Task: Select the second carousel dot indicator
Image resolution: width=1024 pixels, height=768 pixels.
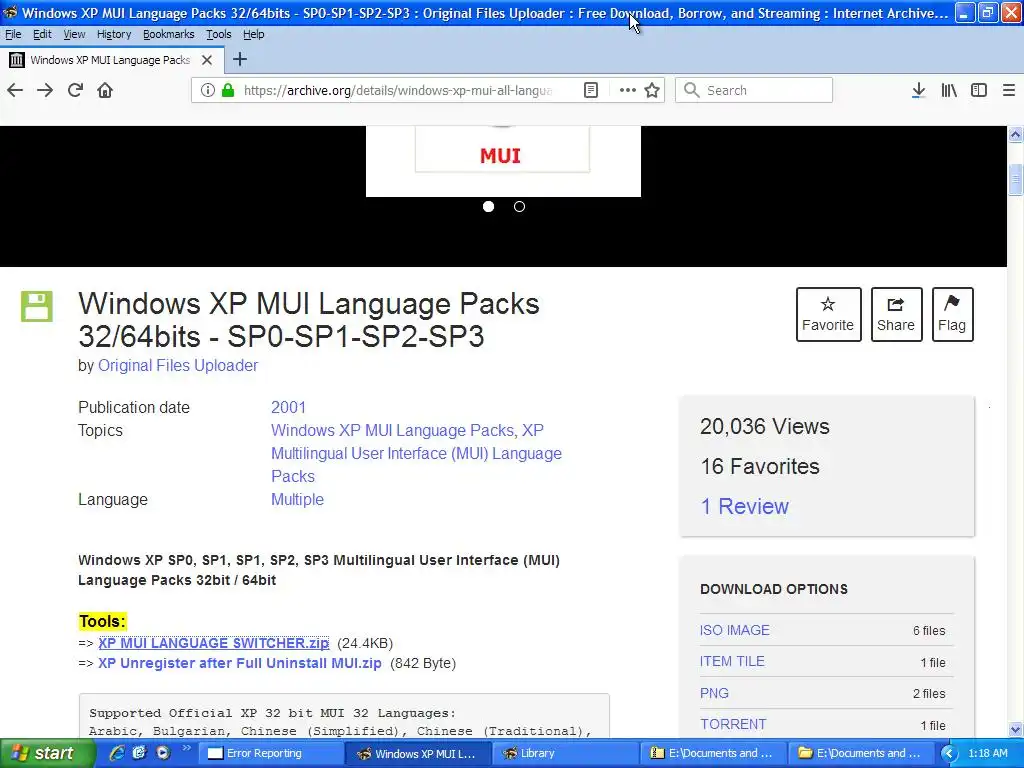Action: [519, 206]
